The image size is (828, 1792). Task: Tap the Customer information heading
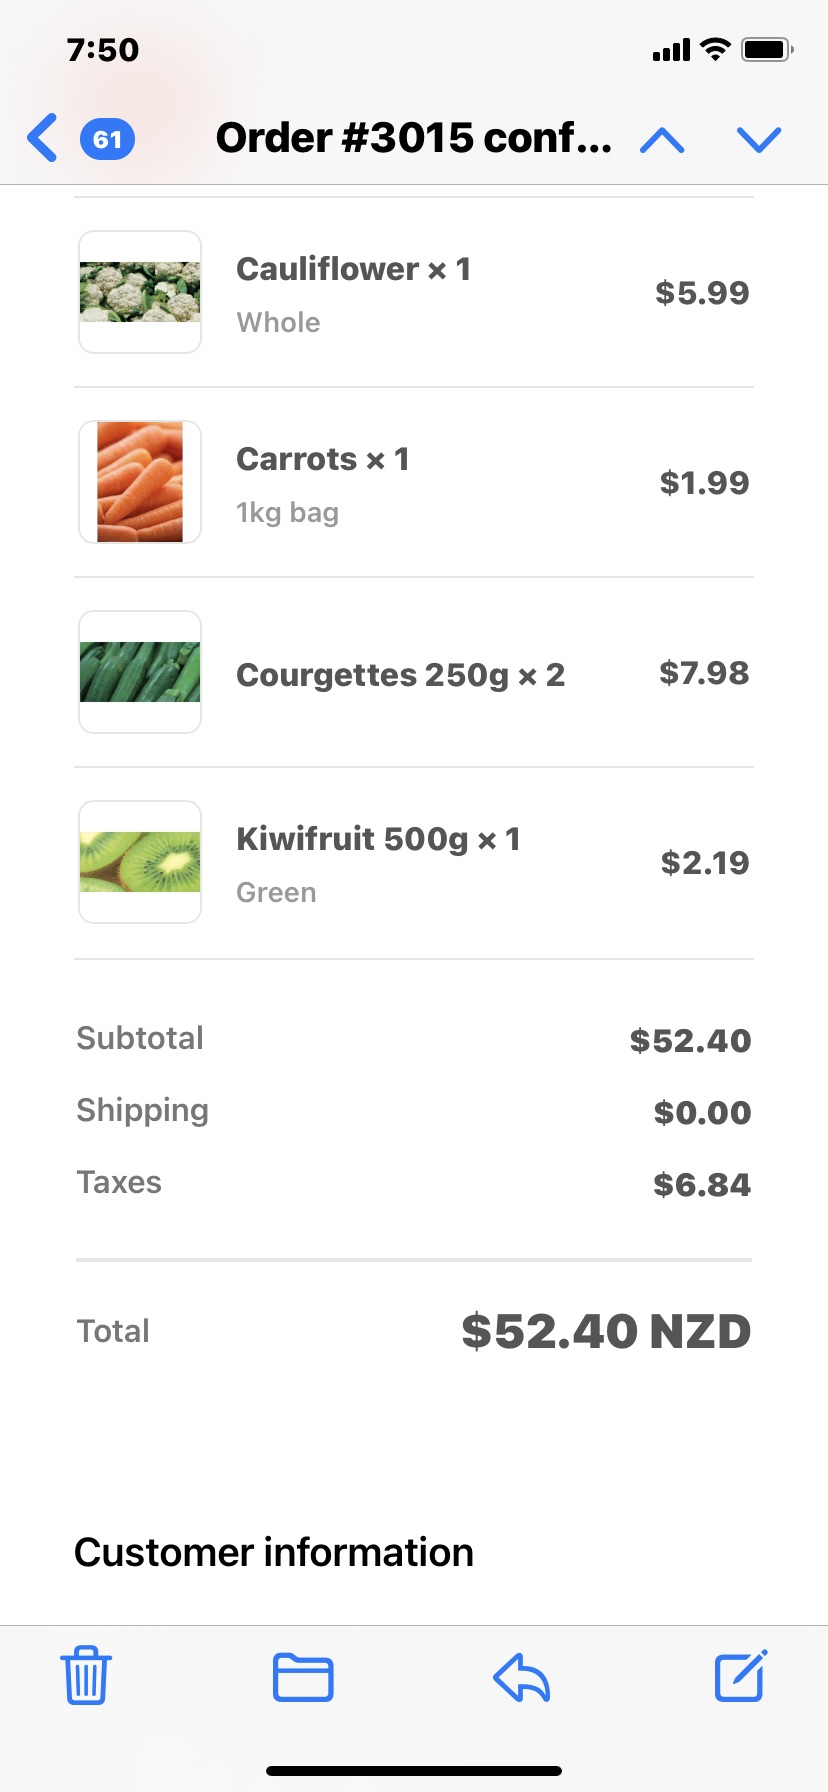(x=274, y=1552)
